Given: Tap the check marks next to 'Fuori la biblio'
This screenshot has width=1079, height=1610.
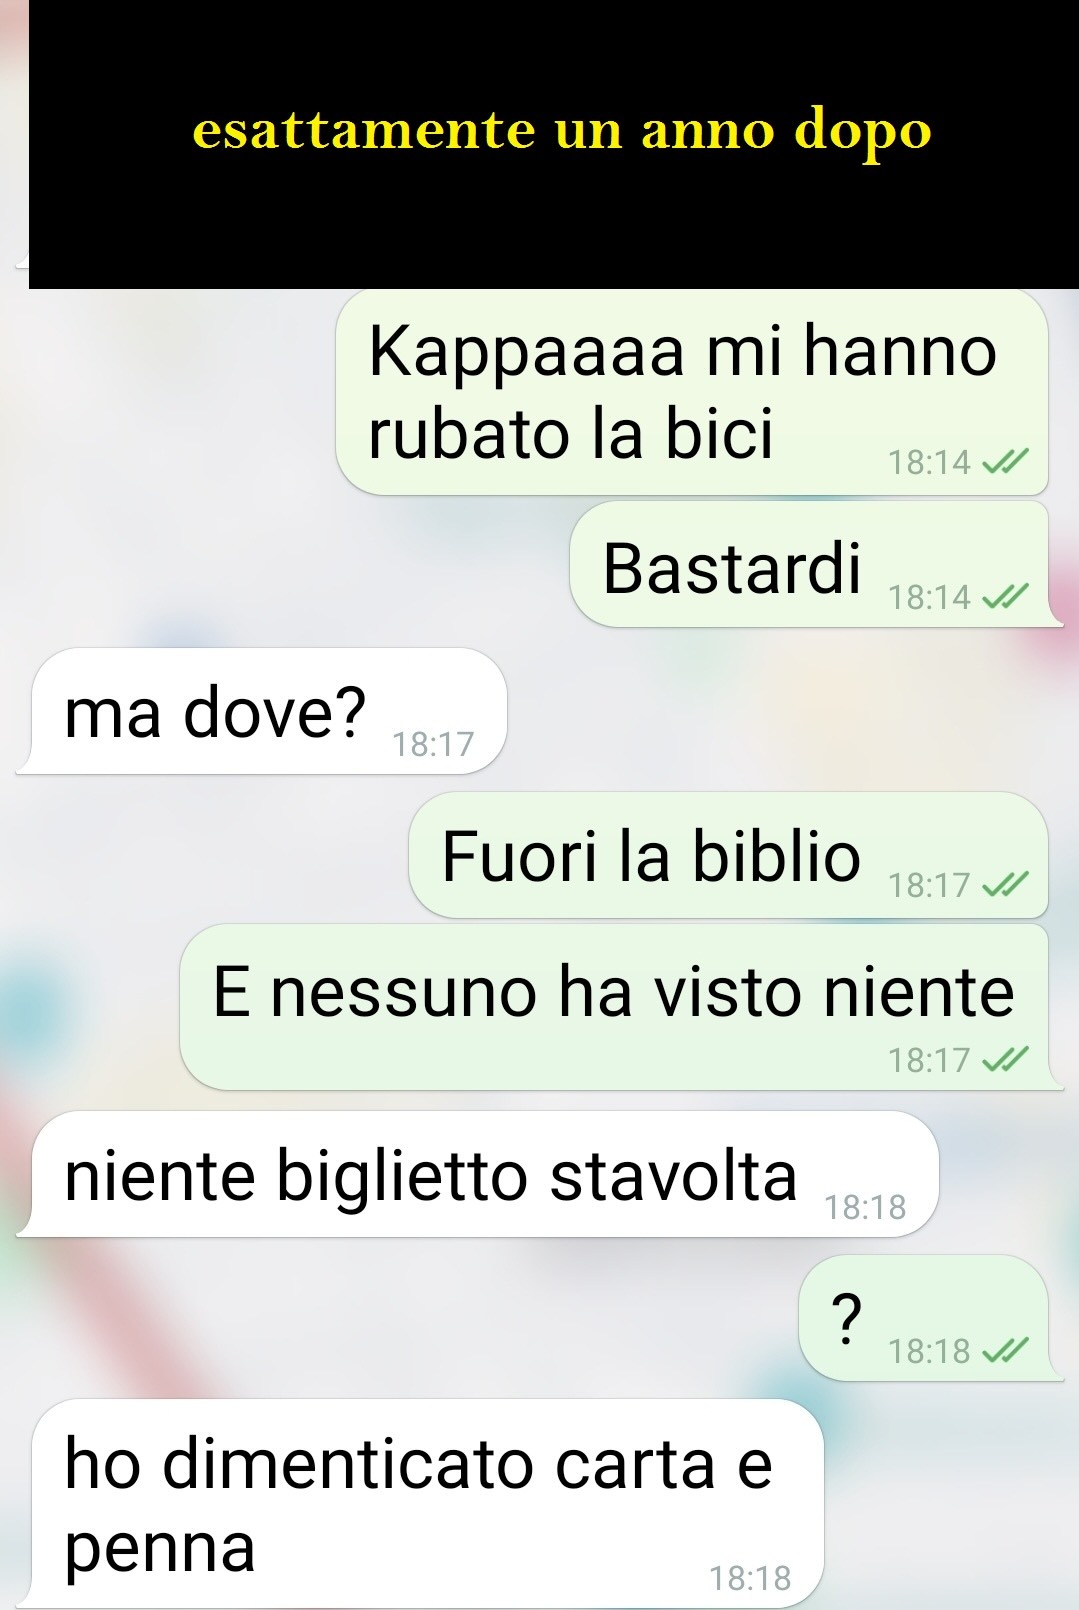Looking at the screenshot, I should [1005, 885].
